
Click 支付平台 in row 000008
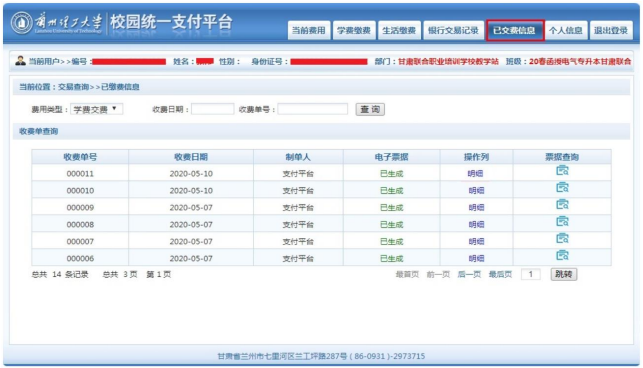(298, 224)
